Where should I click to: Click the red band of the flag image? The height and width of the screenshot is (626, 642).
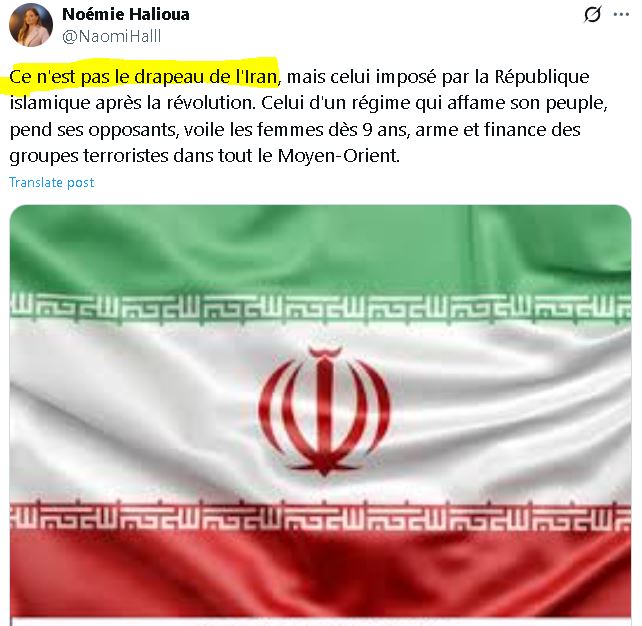(x=320, y=573)
